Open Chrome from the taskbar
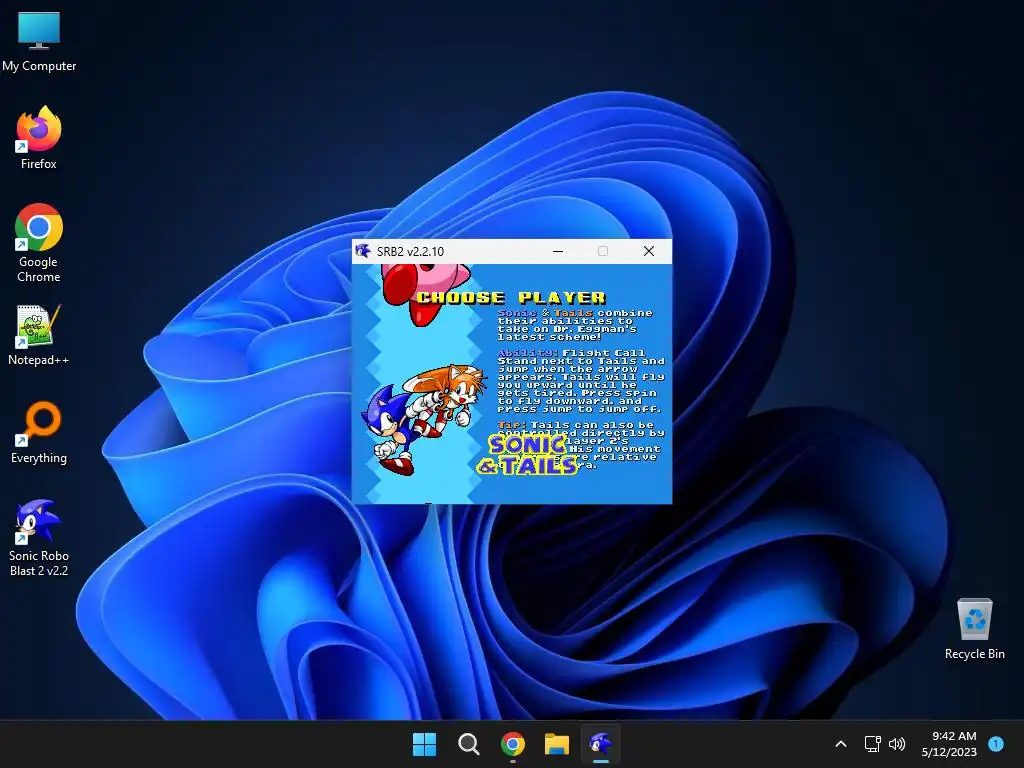Screen dimensions: 1024x768 coord(513,744)
